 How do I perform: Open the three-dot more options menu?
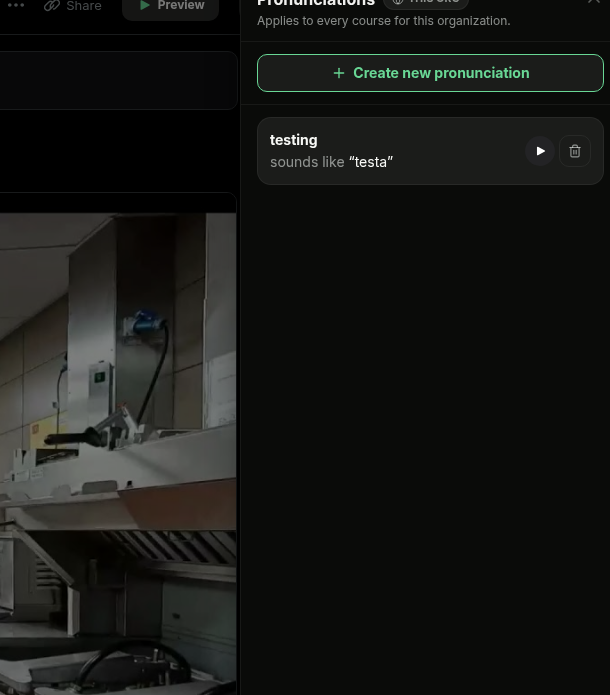click(x=16, y=5)
